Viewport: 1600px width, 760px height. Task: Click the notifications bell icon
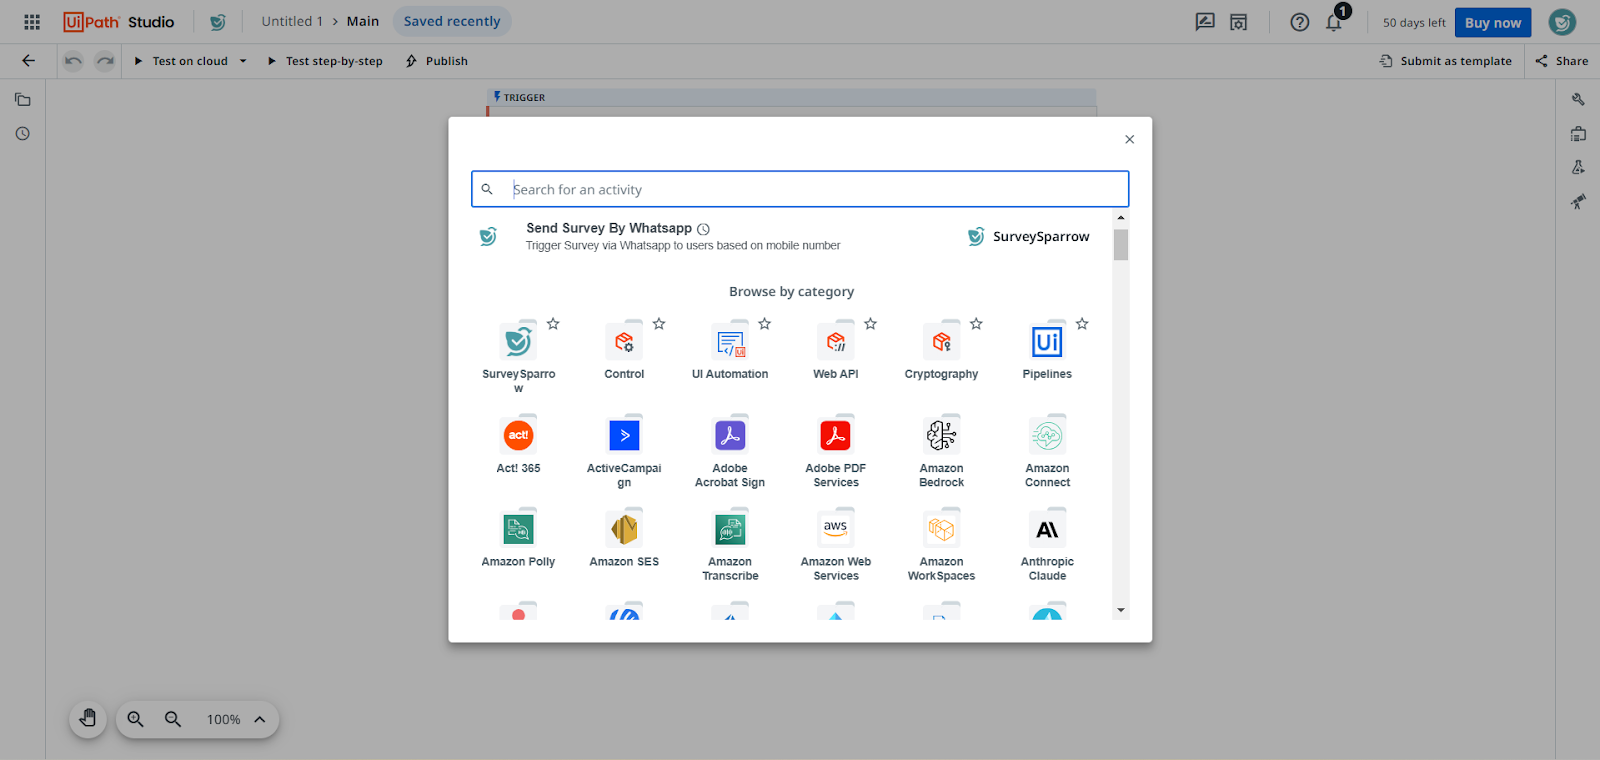click(1334, 22)
